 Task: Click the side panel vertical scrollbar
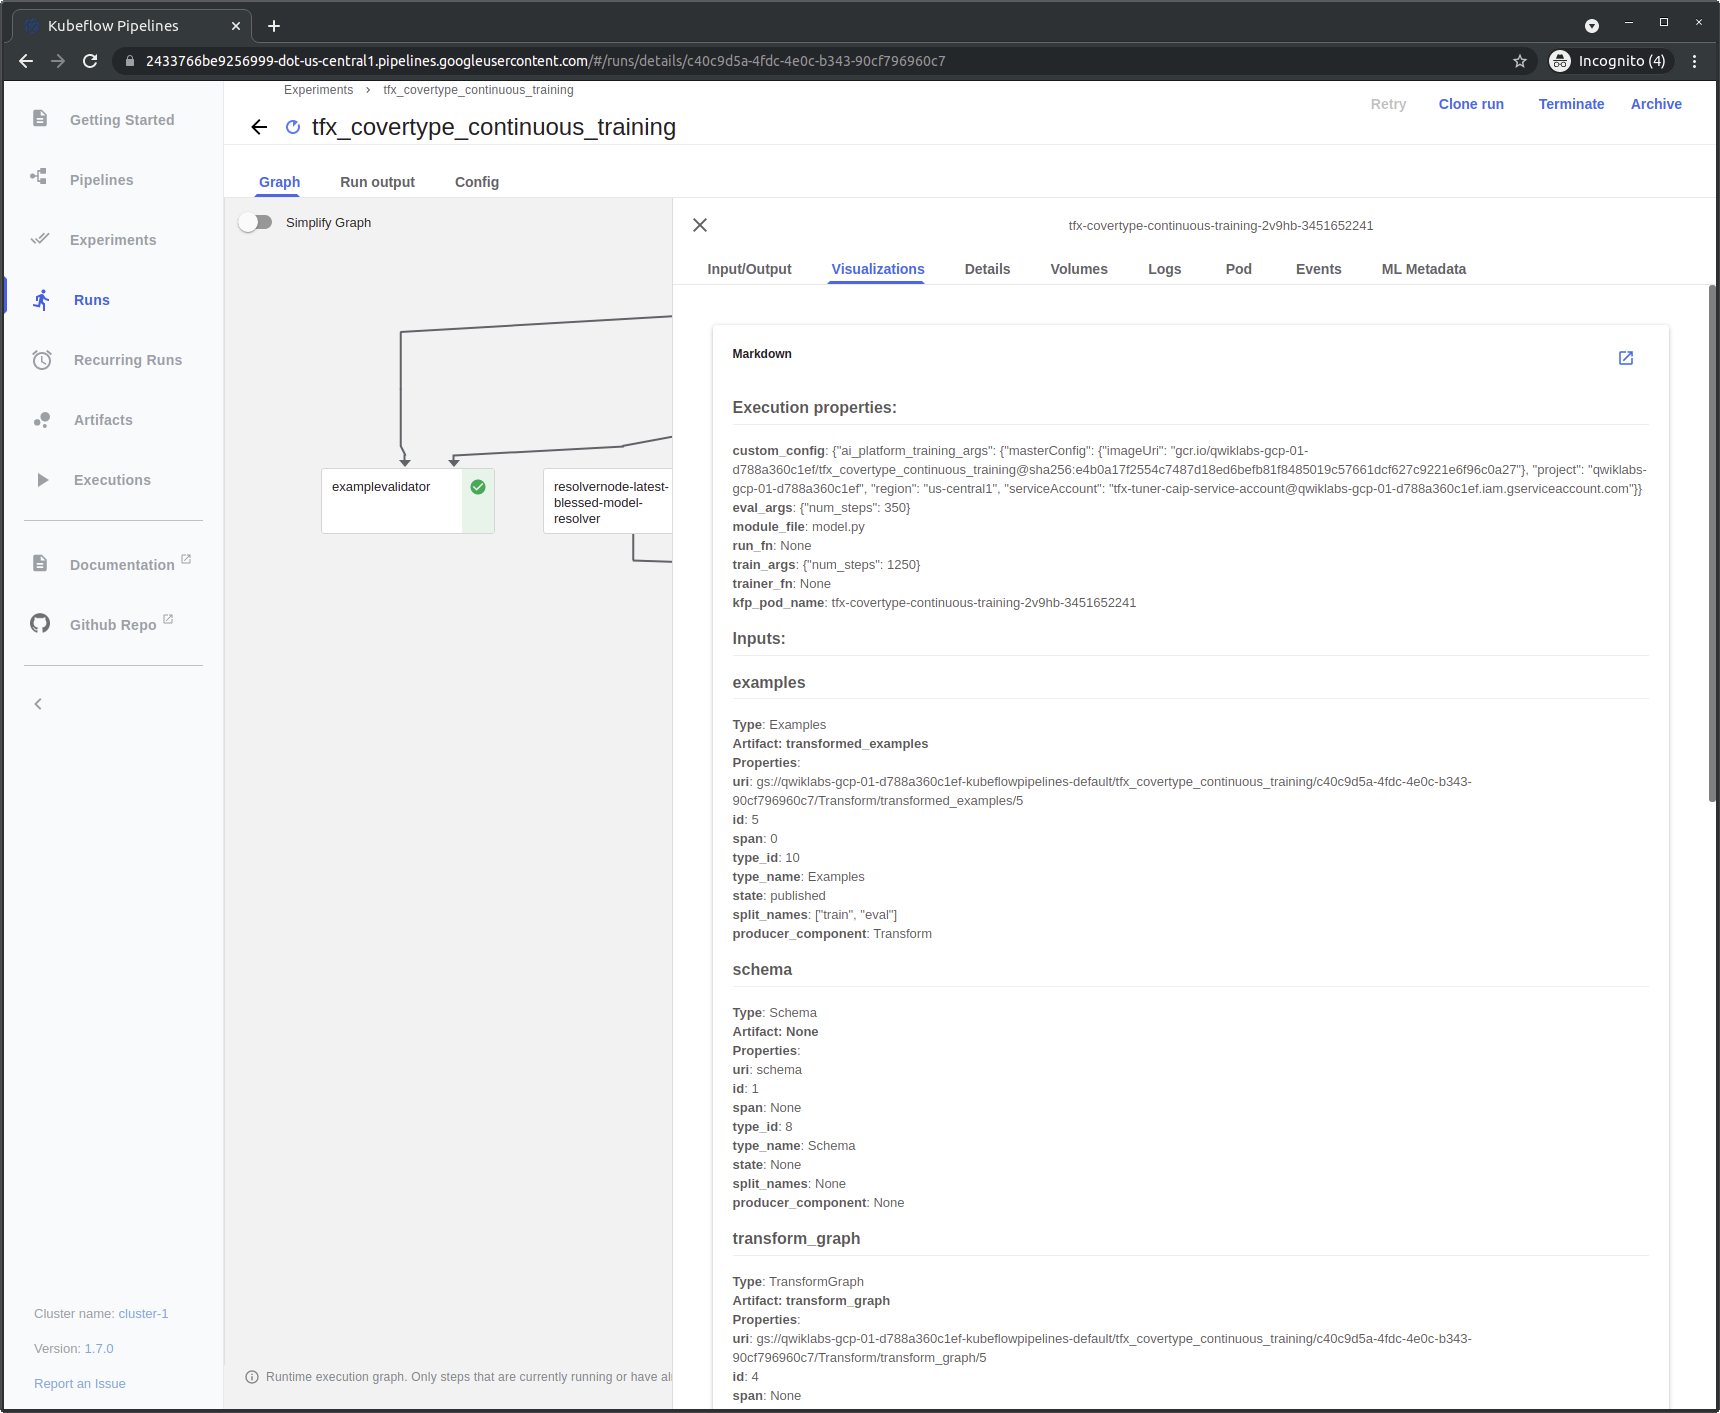click(1712, 544)
